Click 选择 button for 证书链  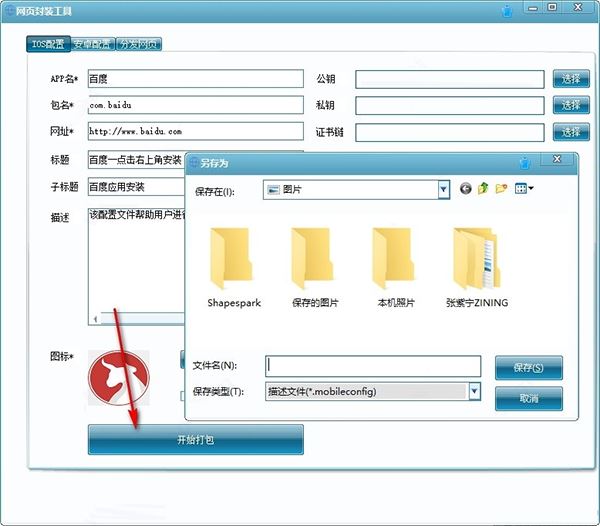coord(571,132)
